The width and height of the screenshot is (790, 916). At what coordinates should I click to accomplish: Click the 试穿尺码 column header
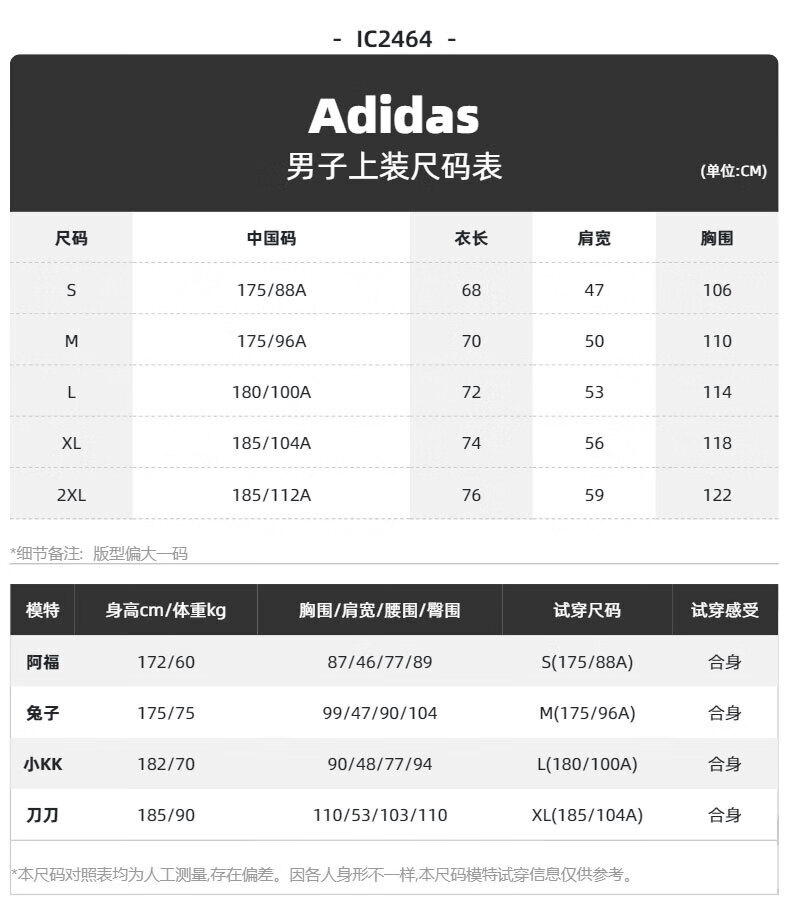(x=587, y=610)
